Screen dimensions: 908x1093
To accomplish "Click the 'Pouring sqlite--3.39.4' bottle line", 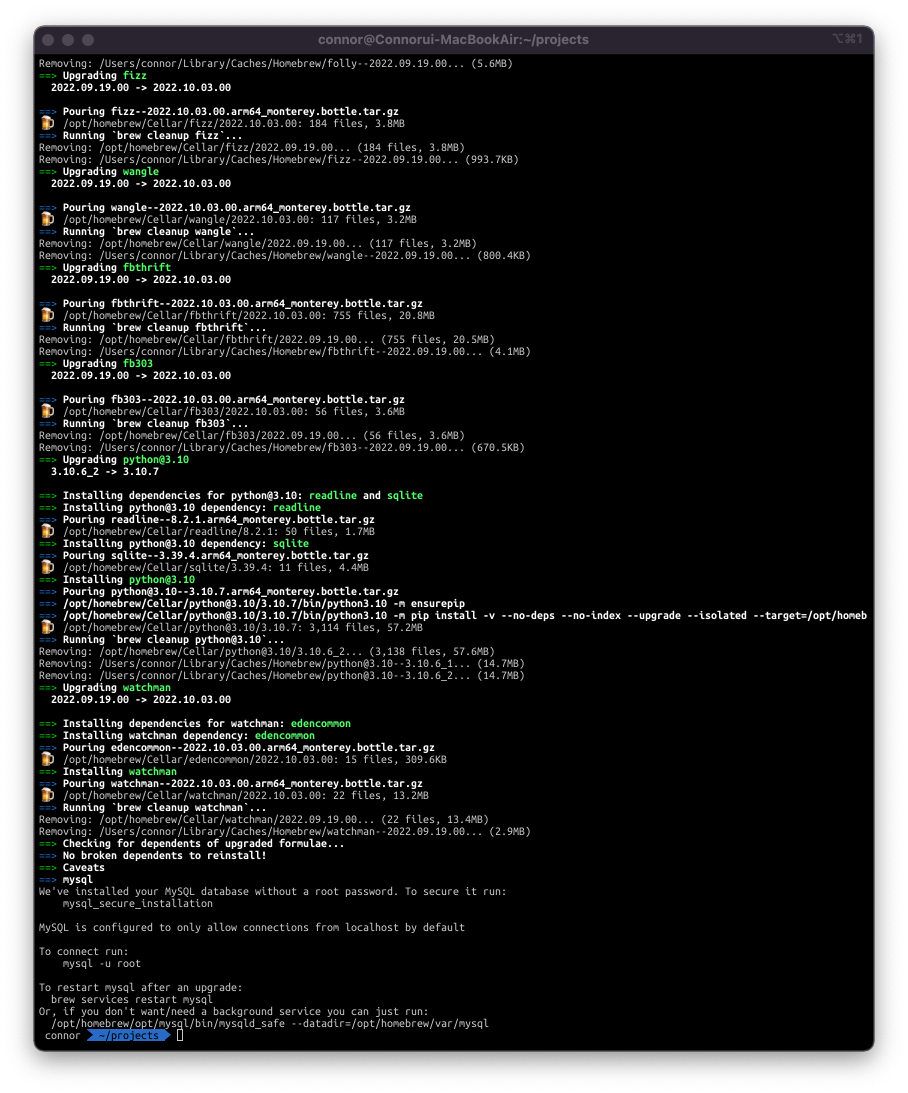I will point(203,556).
